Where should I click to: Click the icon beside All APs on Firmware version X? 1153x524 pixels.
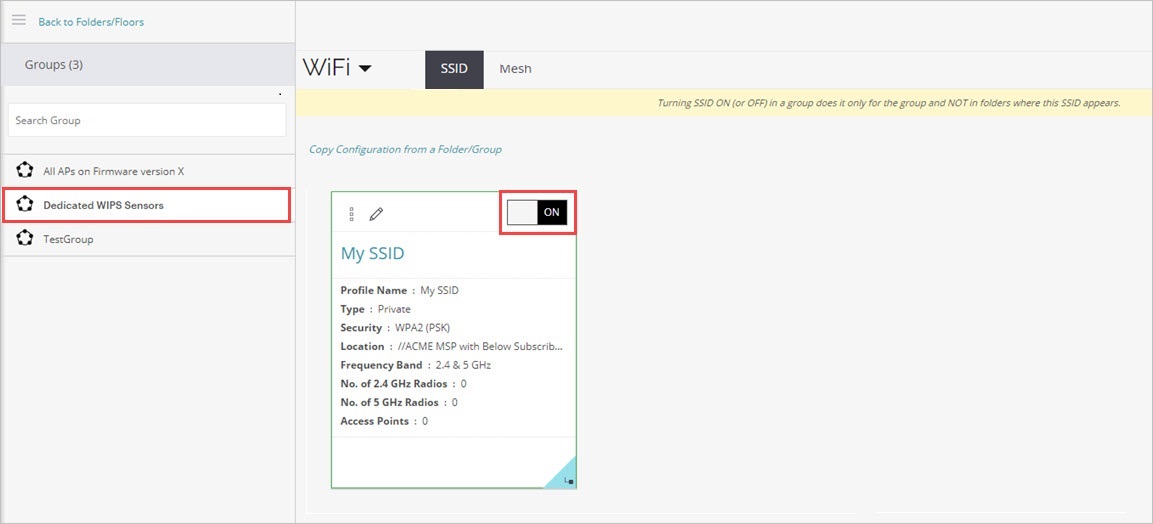pos(25,171)
